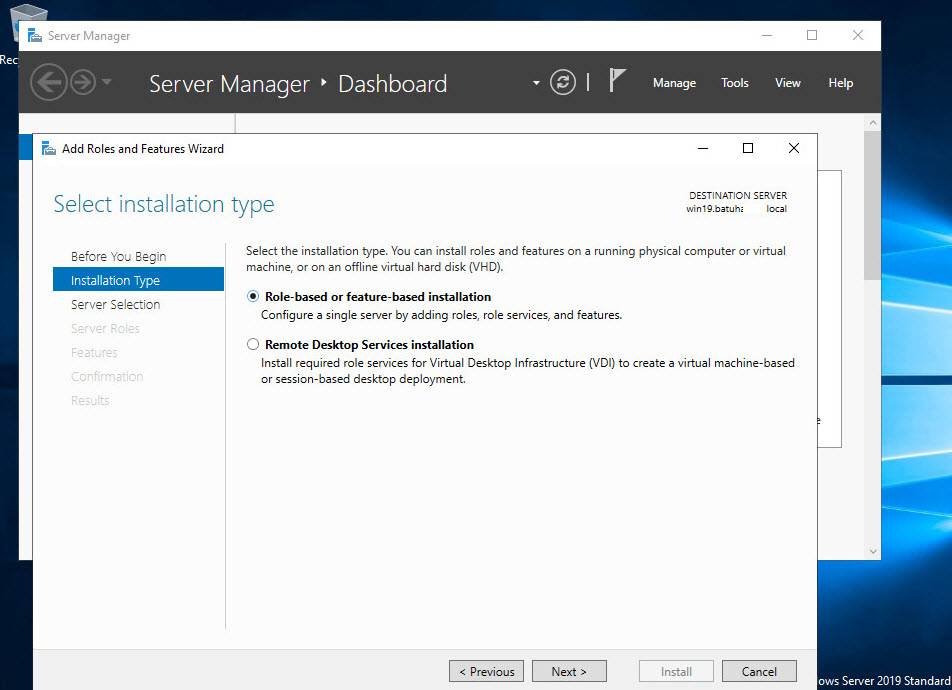Screen dimensions: 952x690
Task: Open the dropdown arrow beside refresh icon
Action: click(x=536, y=83)
